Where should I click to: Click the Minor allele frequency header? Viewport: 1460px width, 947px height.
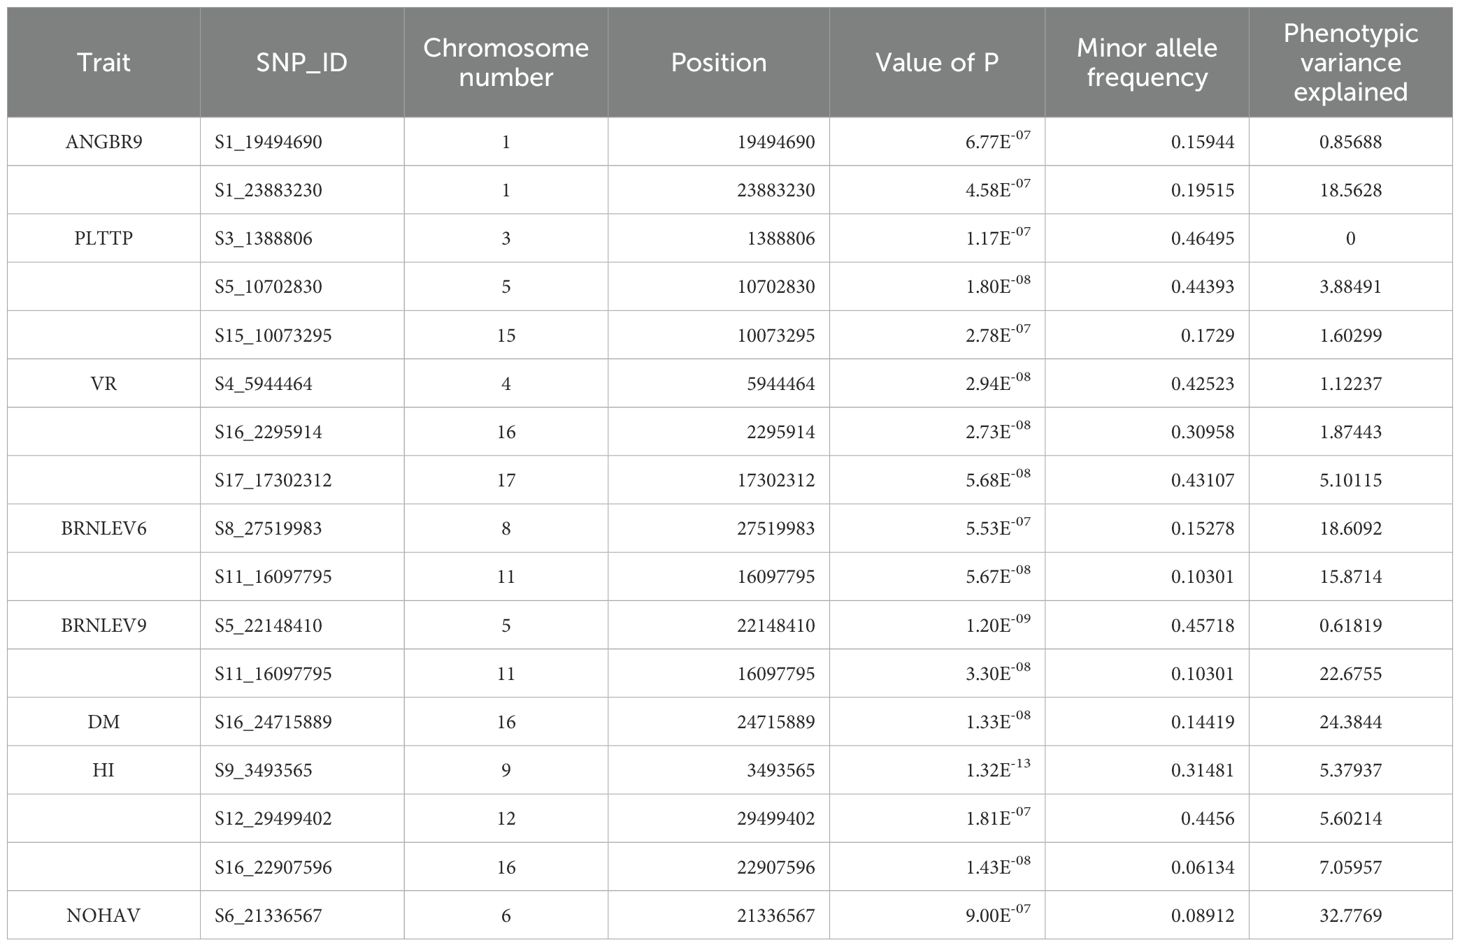1146,62
